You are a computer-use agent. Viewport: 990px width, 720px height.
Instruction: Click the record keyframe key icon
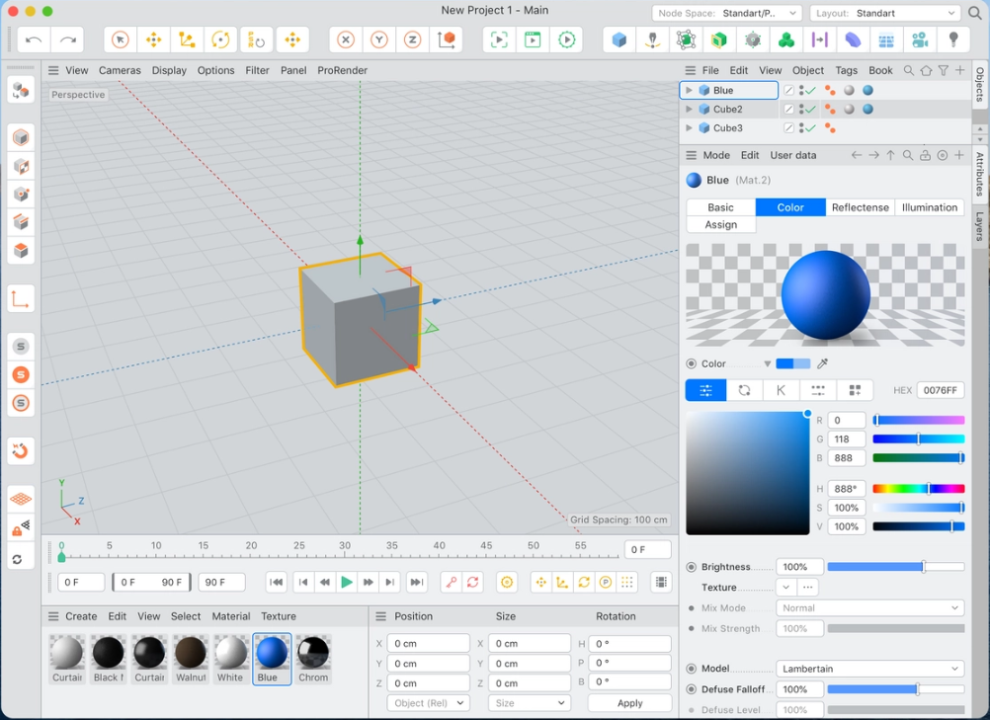450,582
